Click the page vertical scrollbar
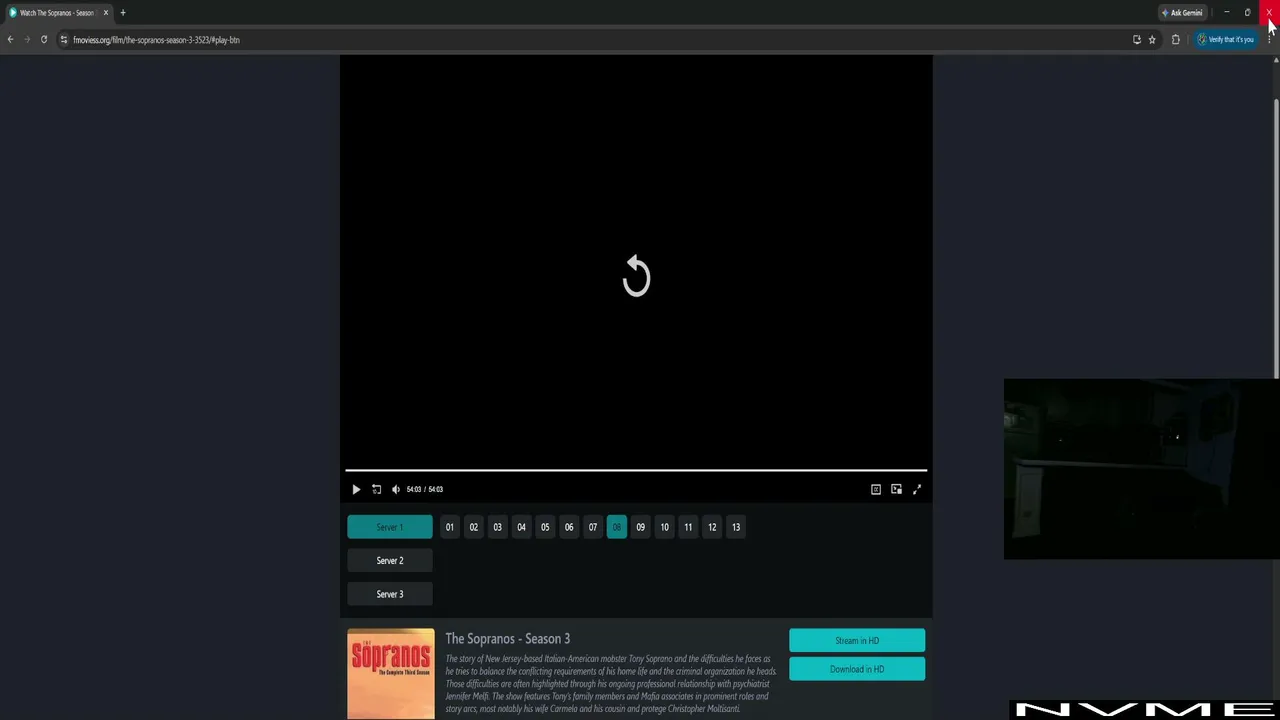This screenshot has height=720, width=1280. 1276,238
